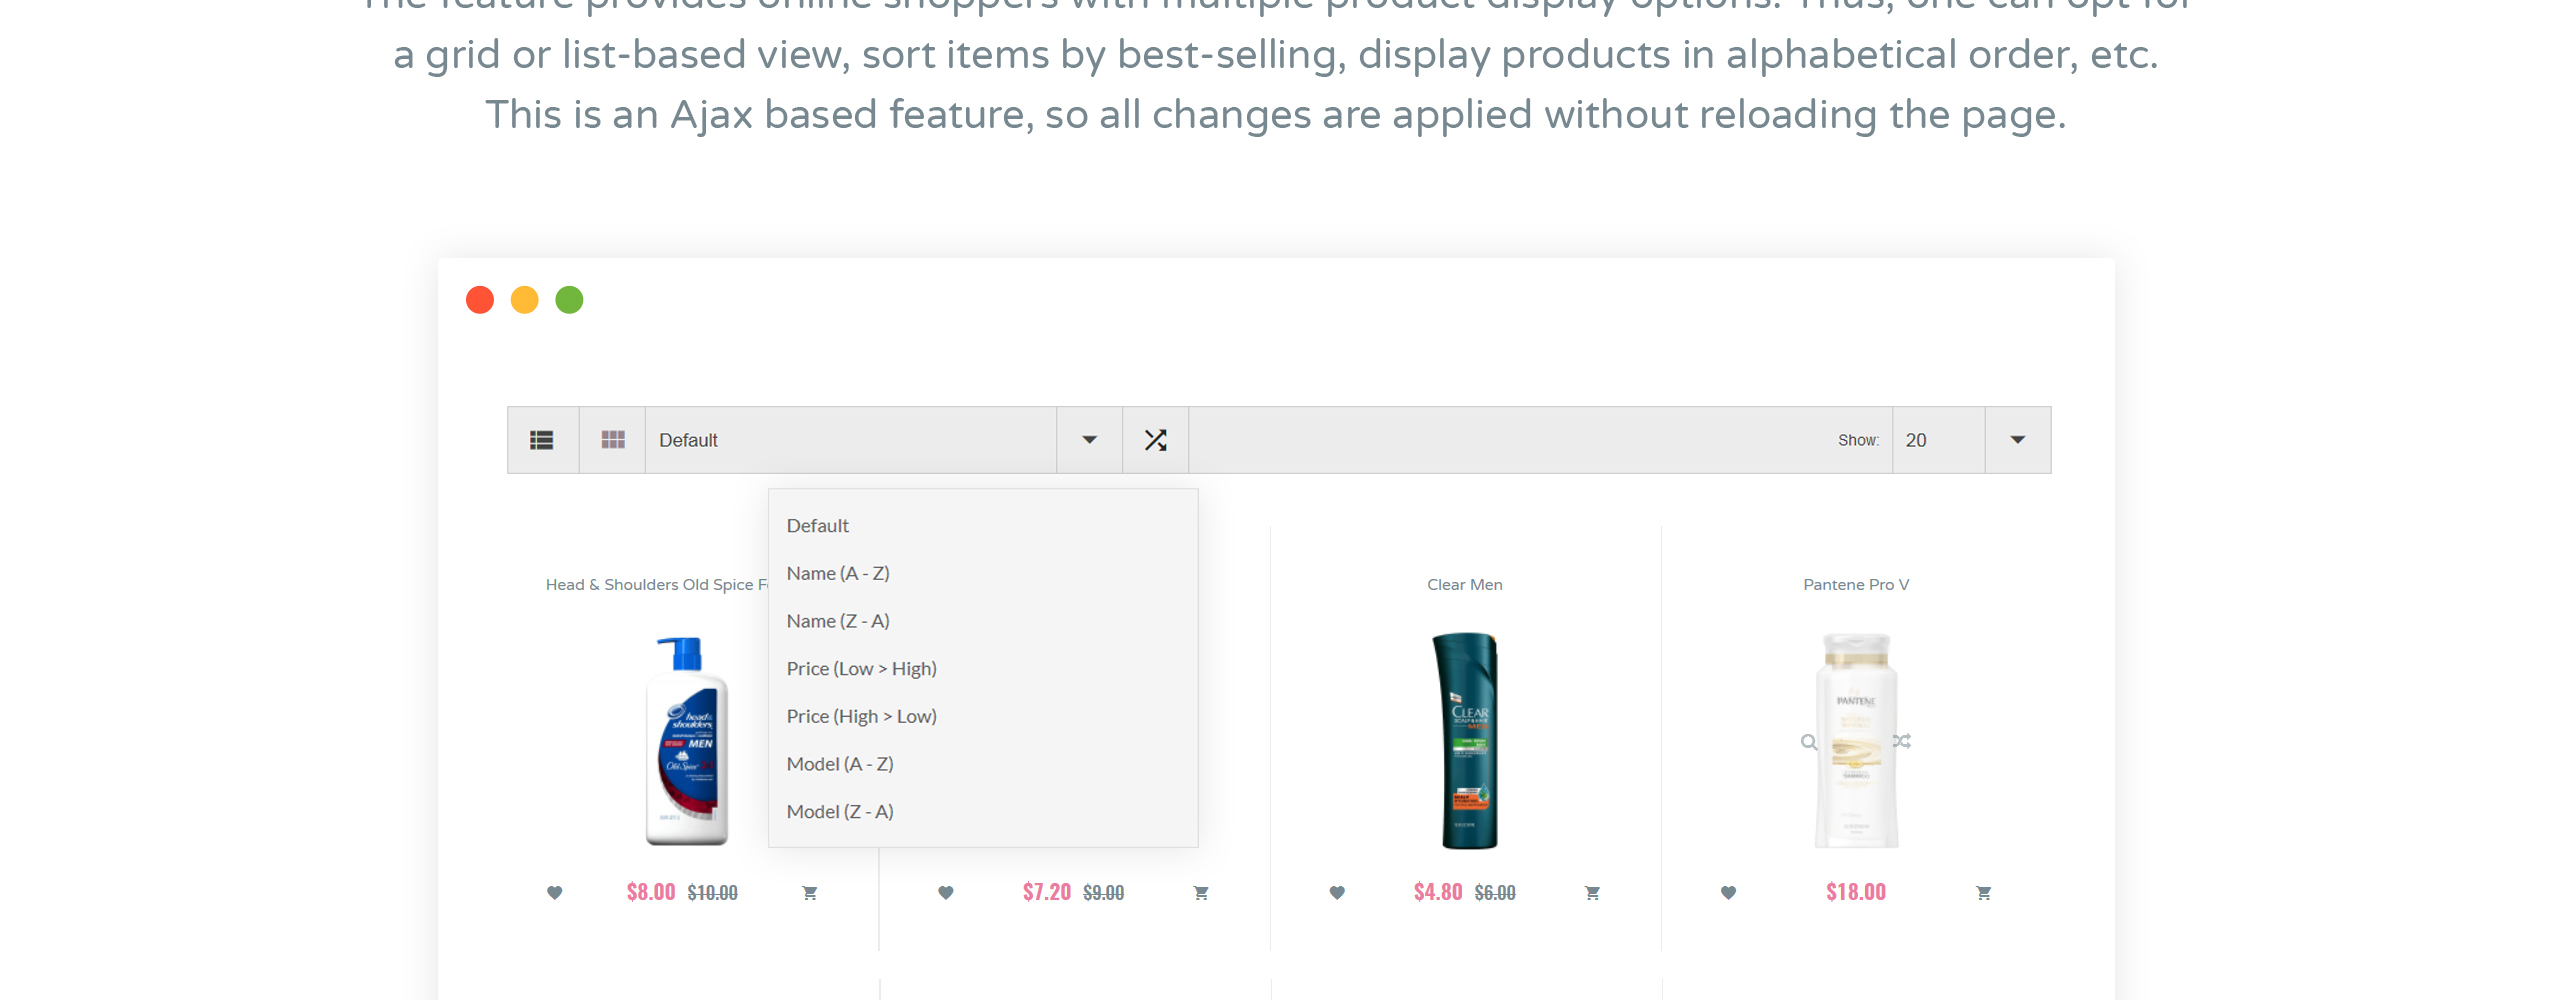Add Head & Shoulders product to cart
Viewport: 2560px width, 1000px height.
coord(810,893)
